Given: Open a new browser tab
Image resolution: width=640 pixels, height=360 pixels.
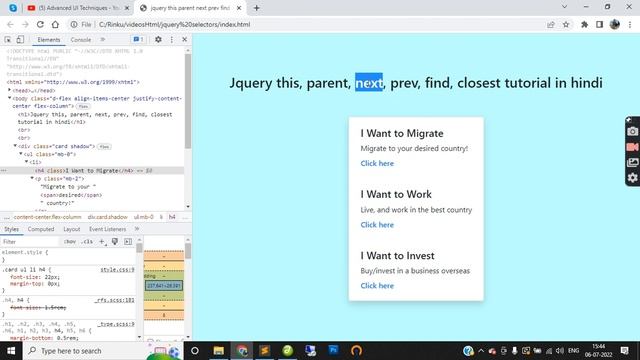Looking at the screenshot, I should point(256,8).
